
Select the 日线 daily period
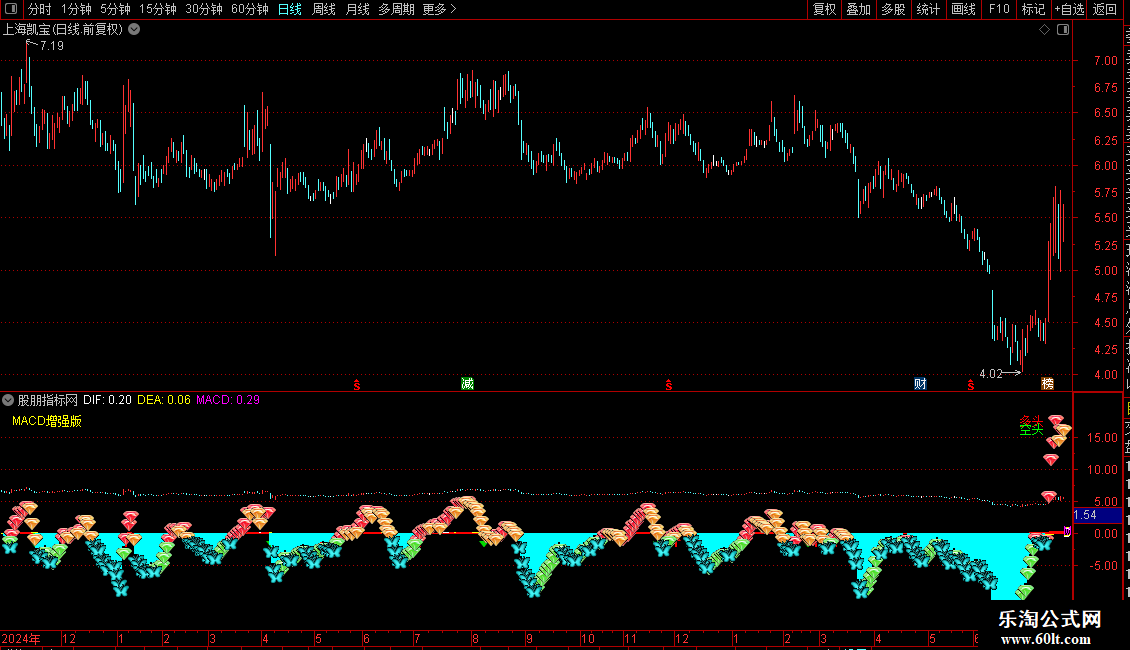coord(290,9)
